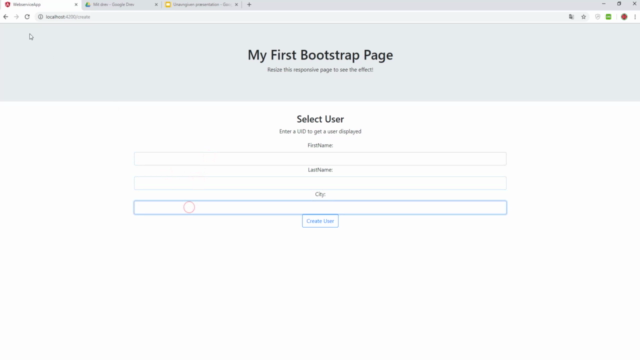Bookmark this page with the star icon
The width and height of the screenshot is (640, 360).
tap(584, 17)
